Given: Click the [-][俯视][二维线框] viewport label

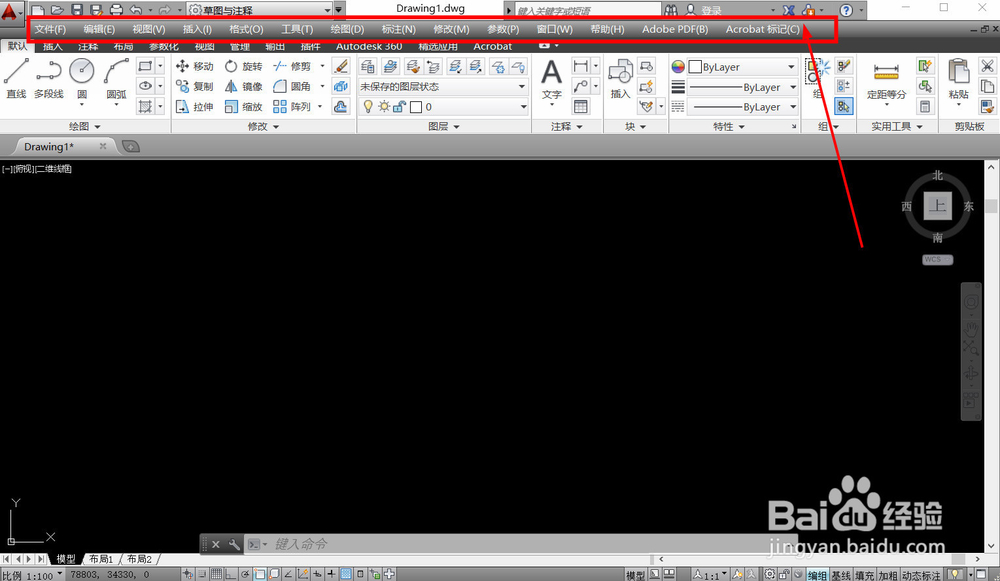Looking at the screenshot, I should (x=37, y=169).
